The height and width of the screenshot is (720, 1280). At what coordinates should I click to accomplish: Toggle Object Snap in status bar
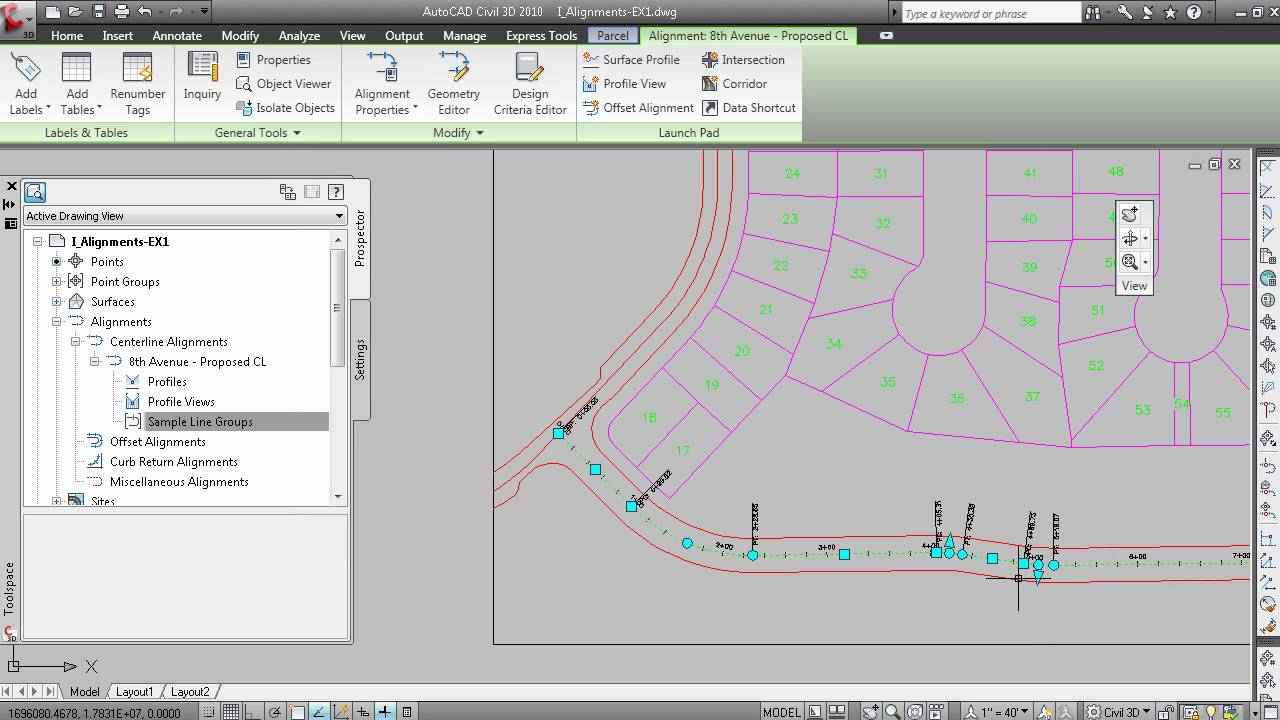point(296,712)
